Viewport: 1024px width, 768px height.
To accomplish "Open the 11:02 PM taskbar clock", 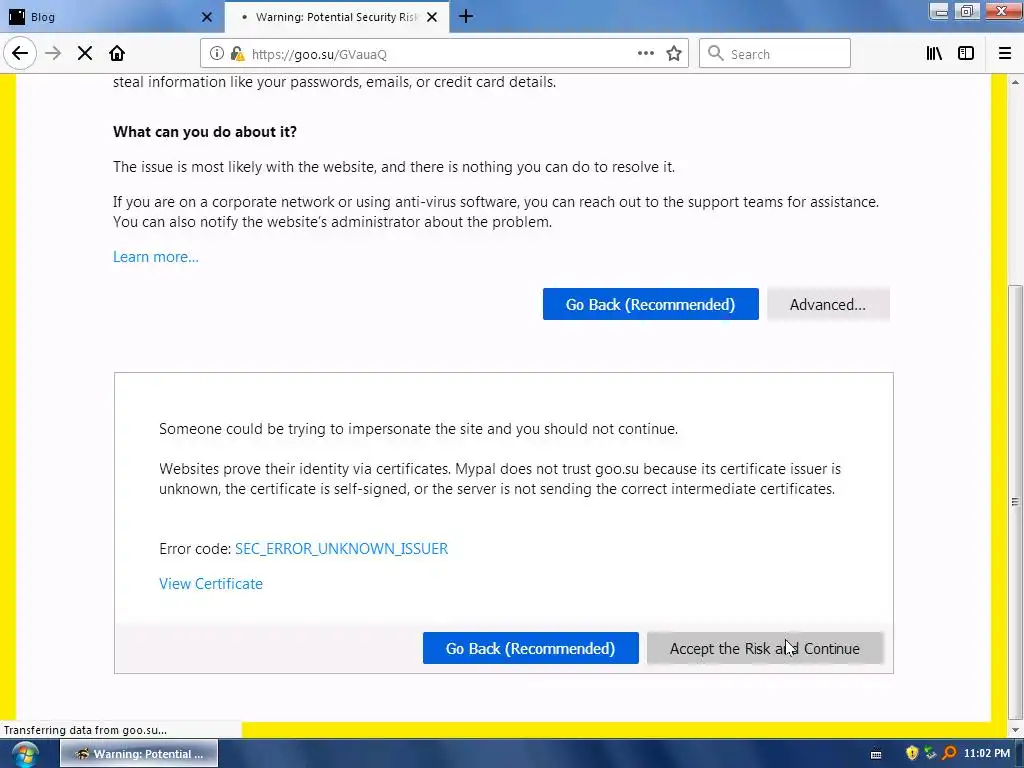I will 987,753.
